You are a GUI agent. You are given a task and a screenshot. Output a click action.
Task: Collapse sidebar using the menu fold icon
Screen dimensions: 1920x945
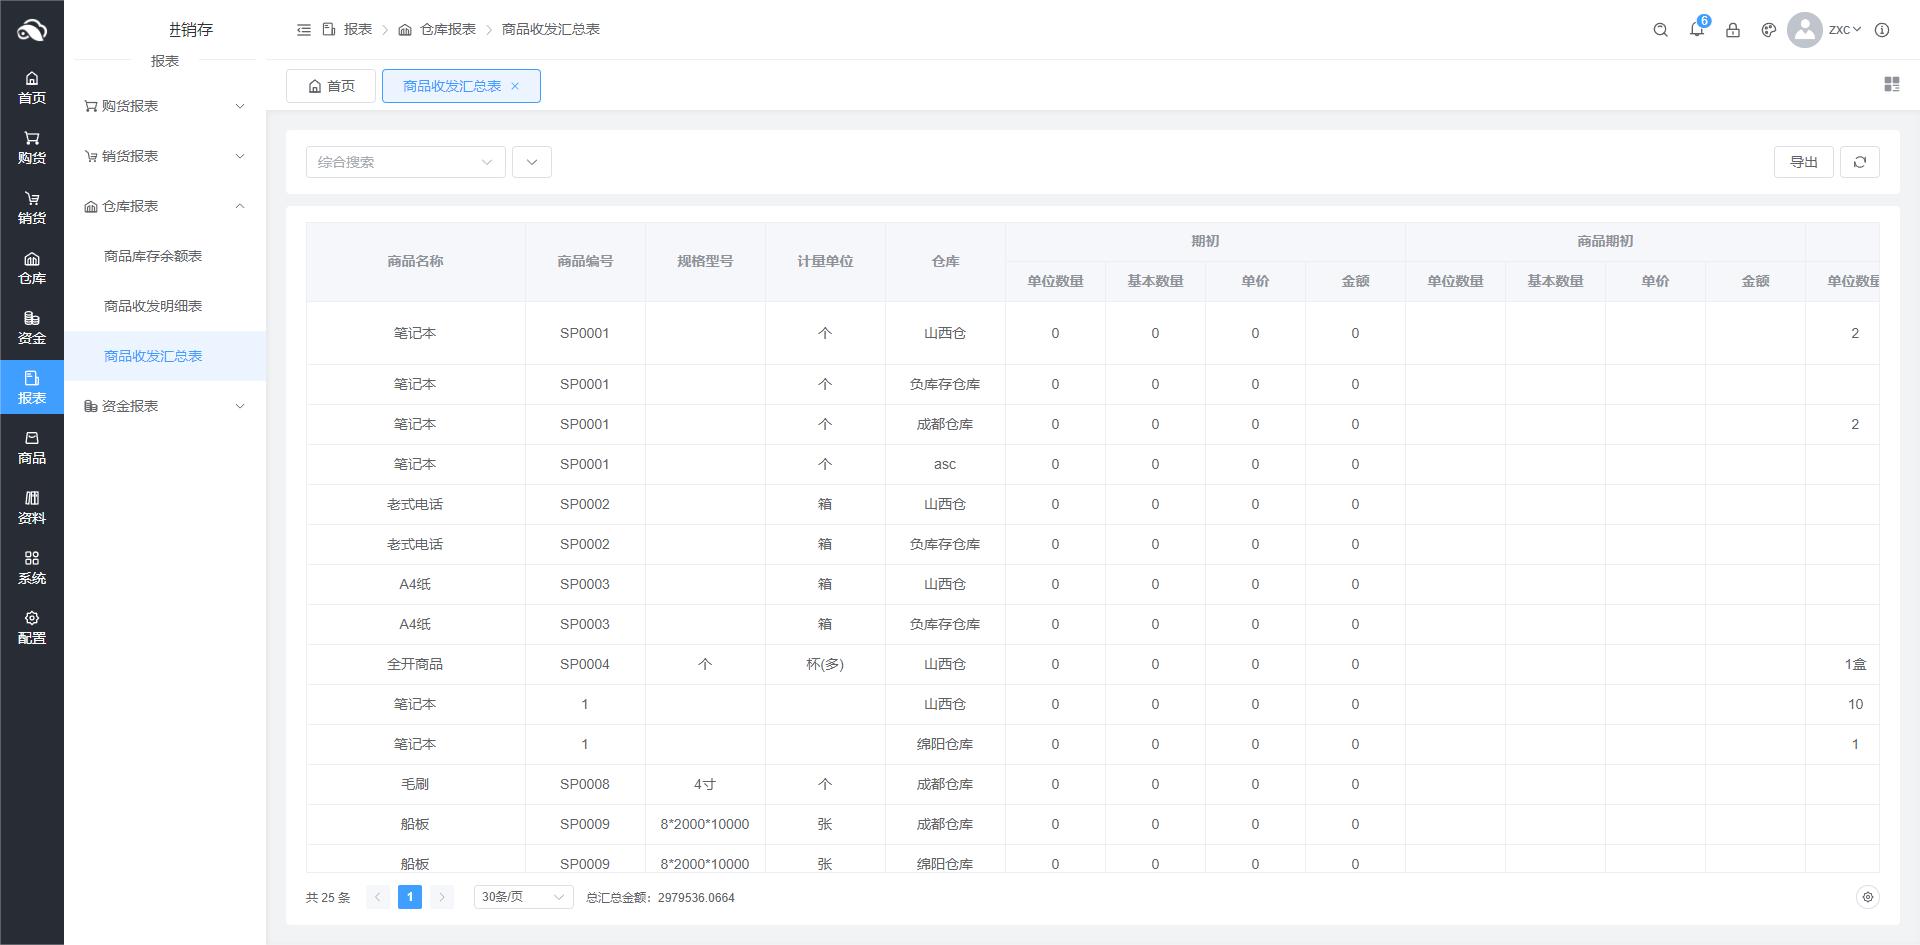[304, 30]
